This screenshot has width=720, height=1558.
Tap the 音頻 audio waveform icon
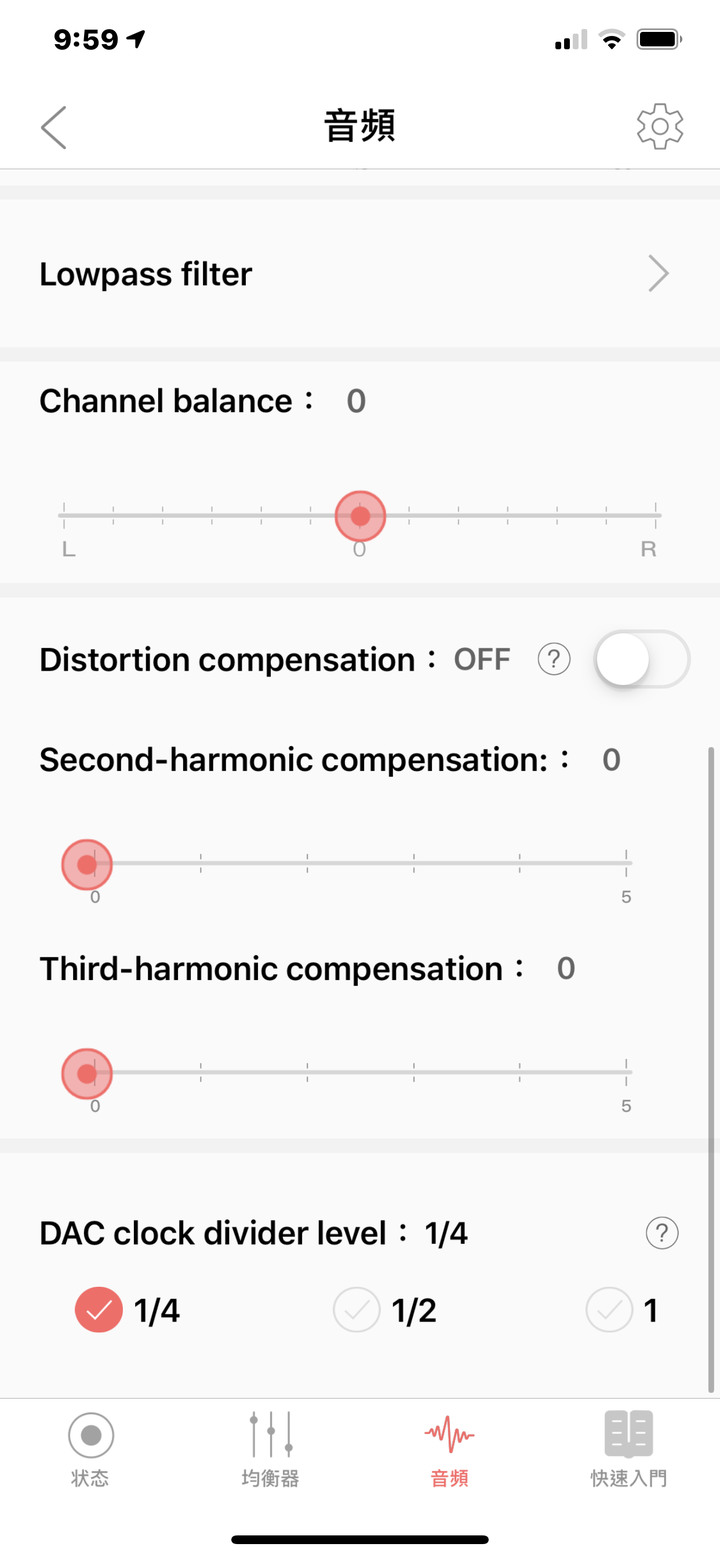coord(449,1435)
